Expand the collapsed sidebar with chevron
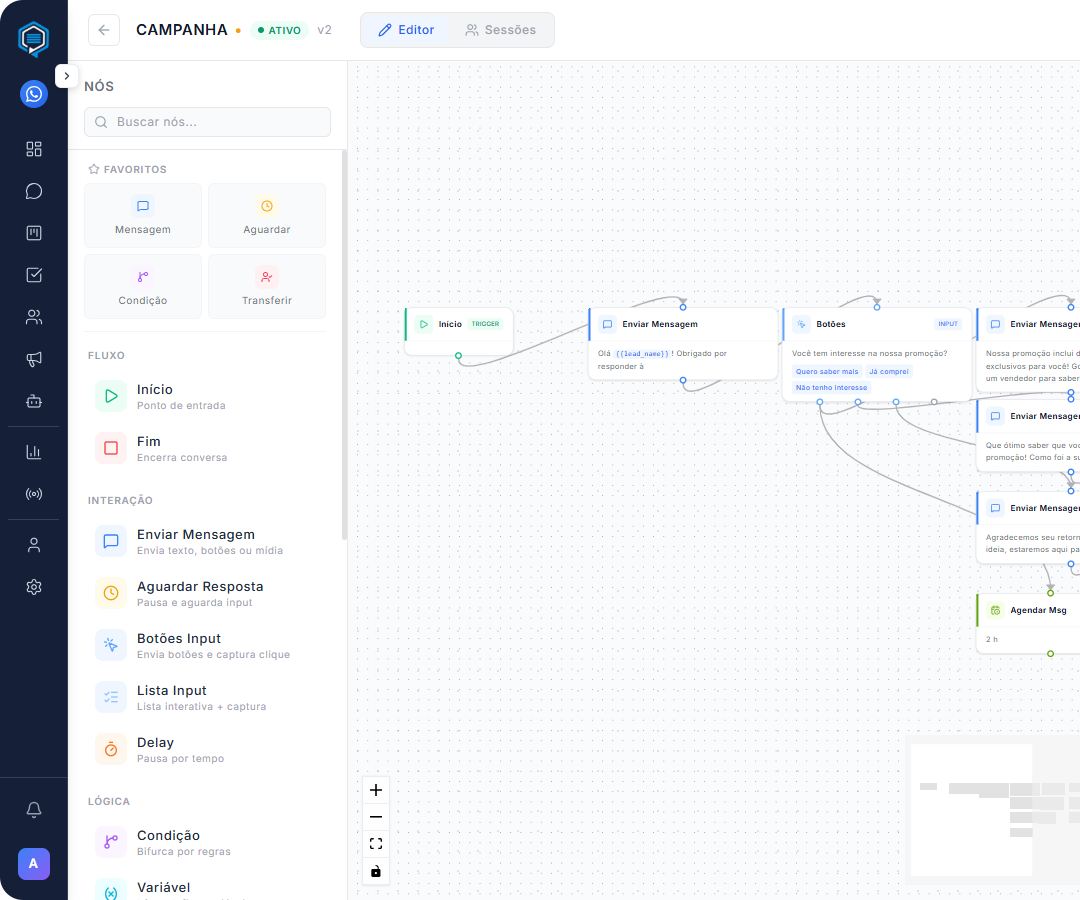This screenshot has width=1080, height=900. (66, 76)
